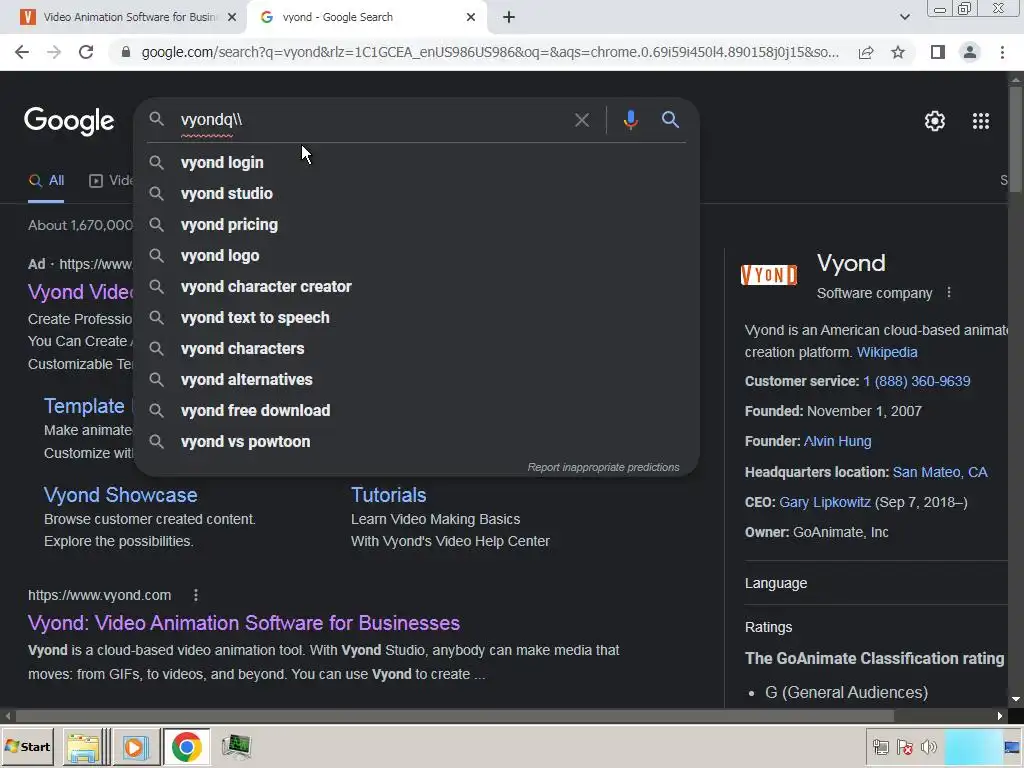This screenshot has height=768, width=1024.
Task: Clear the search box with the X
Action: click(x=581, y=120)
